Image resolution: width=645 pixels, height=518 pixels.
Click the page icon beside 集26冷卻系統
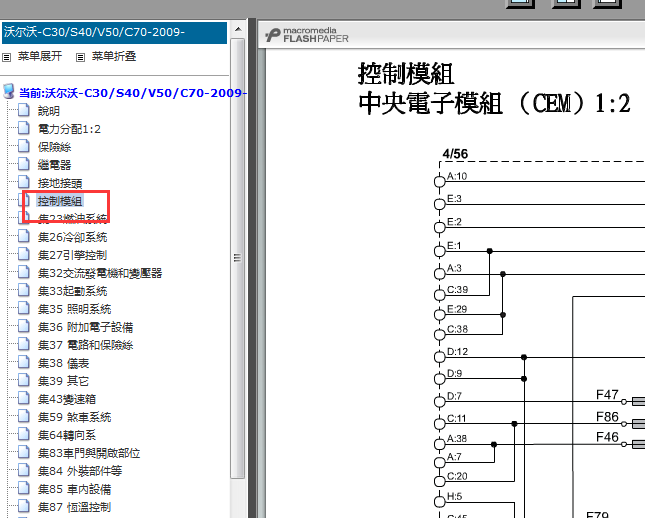pos(23,236)
